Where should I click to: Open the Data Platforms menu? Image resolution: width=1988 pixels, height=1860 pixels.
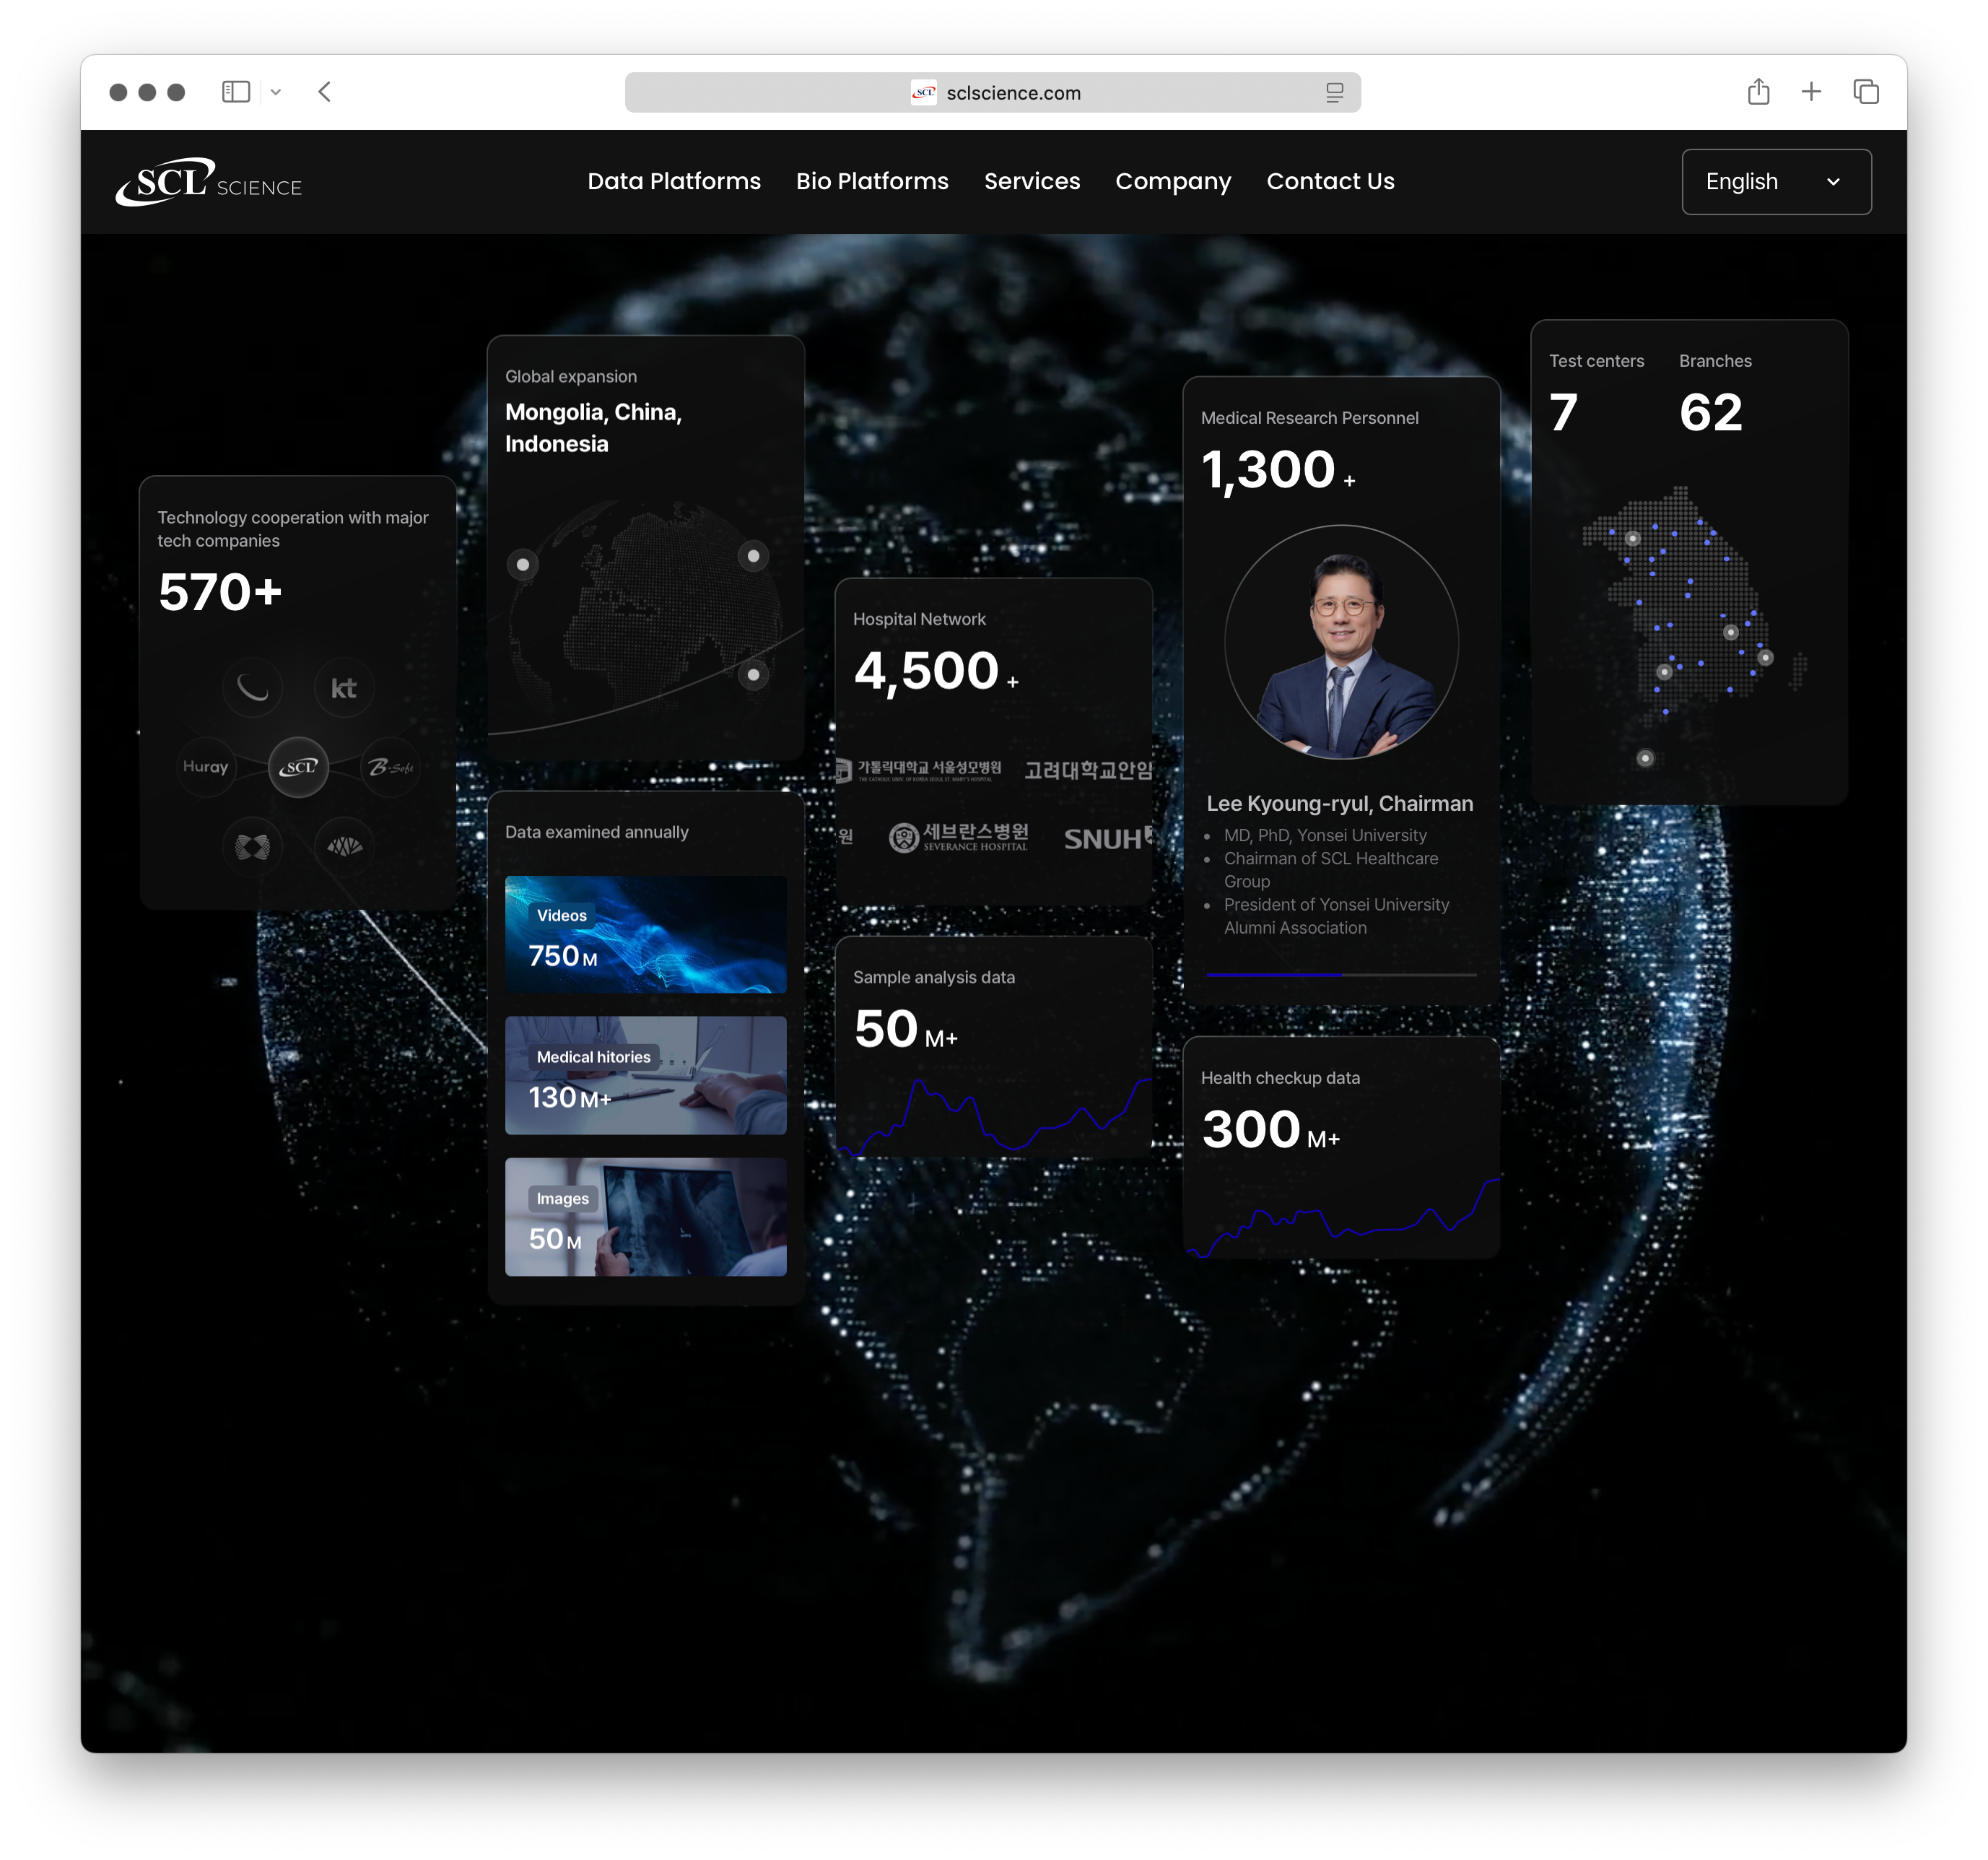(x=674, y=181)
